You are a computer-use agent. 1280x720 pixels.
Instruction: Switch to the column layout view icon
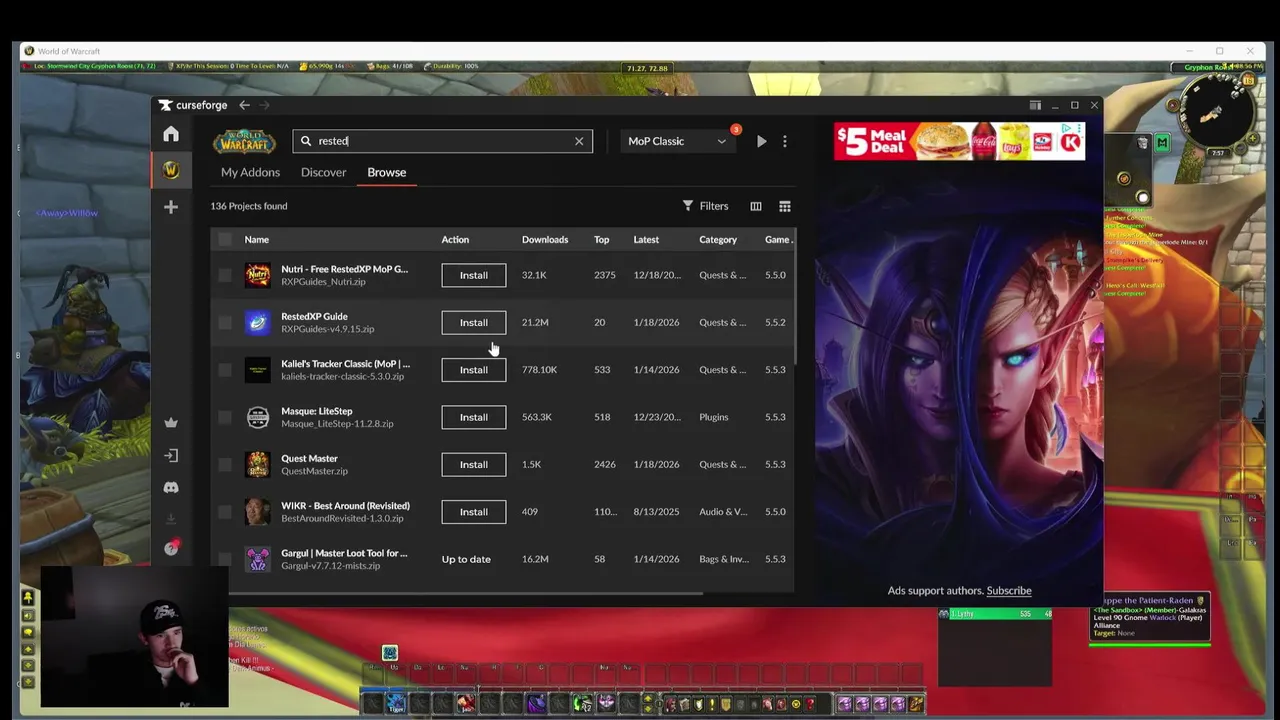click(756, 206)
